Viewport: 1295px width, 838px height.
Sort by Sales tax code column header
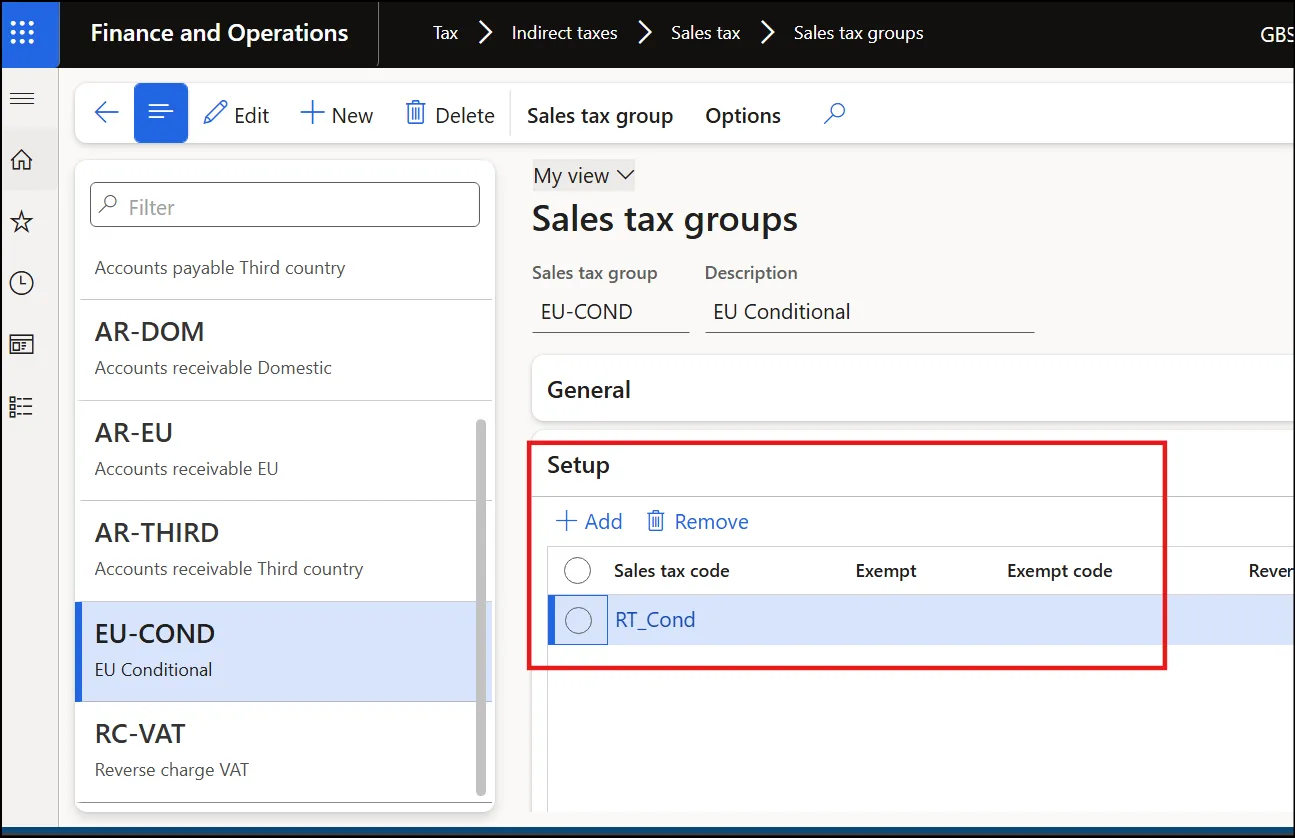coord(672,571)
